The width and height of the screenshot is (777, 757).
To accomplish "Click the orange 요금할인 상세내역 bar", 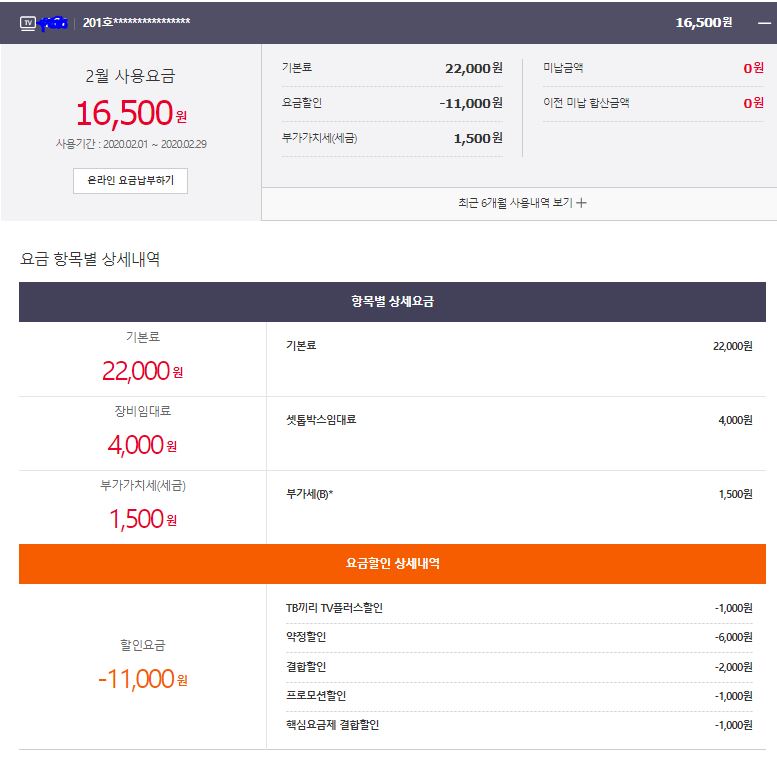I will [x=392, y=564].
